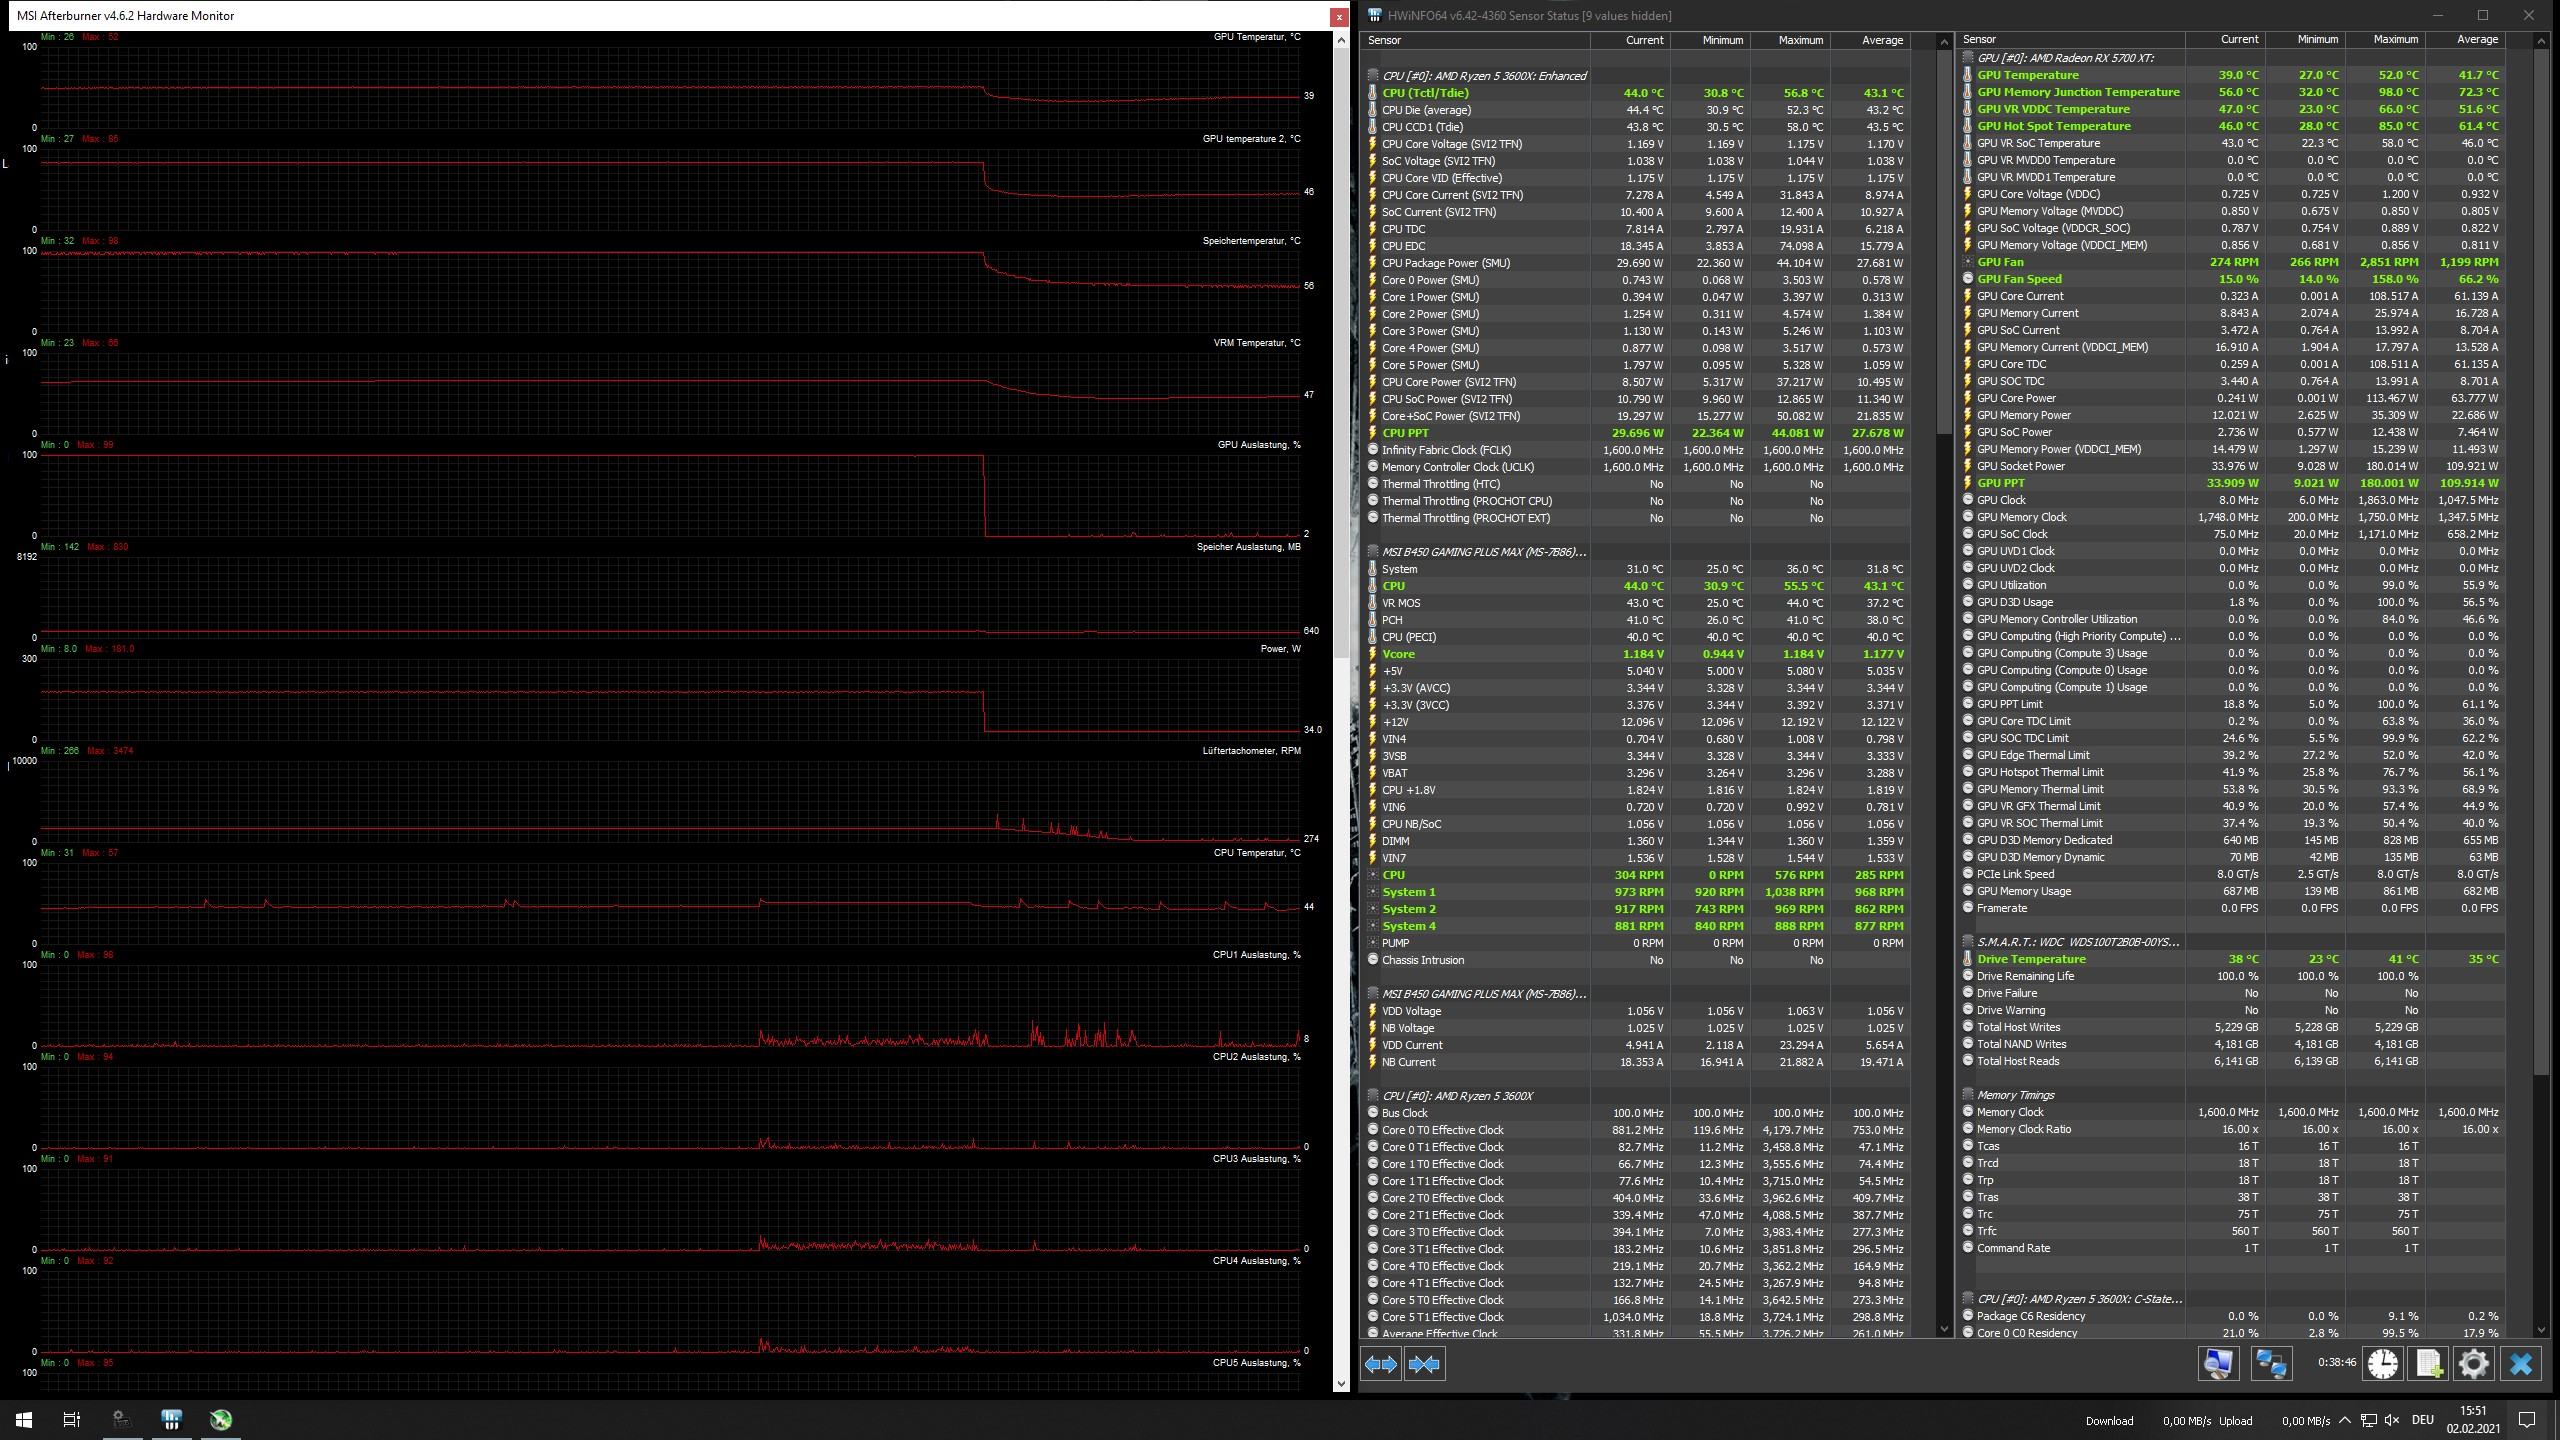Reset sensor values with clock icon
The image size is (2560, 1440).
pyautogui.click(x=2383, y=1364)
